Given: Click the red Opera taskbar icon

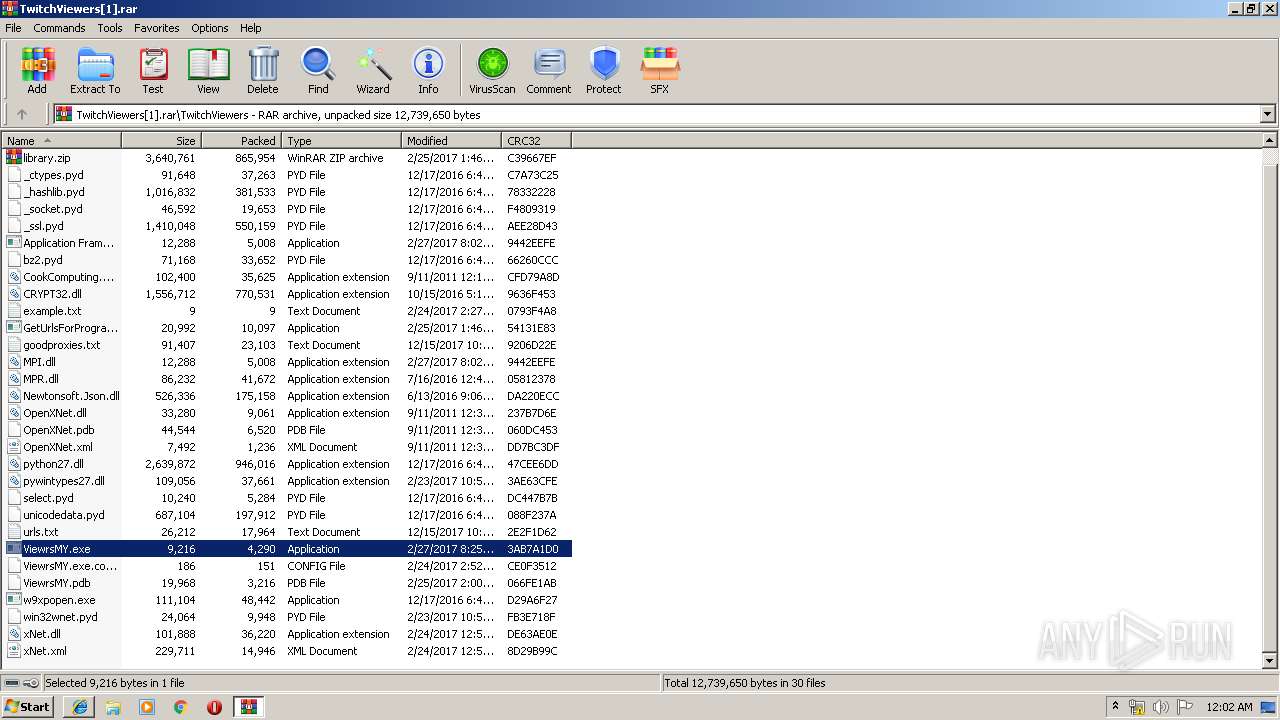Looking at the screenshot, I should tap(214, 707).
